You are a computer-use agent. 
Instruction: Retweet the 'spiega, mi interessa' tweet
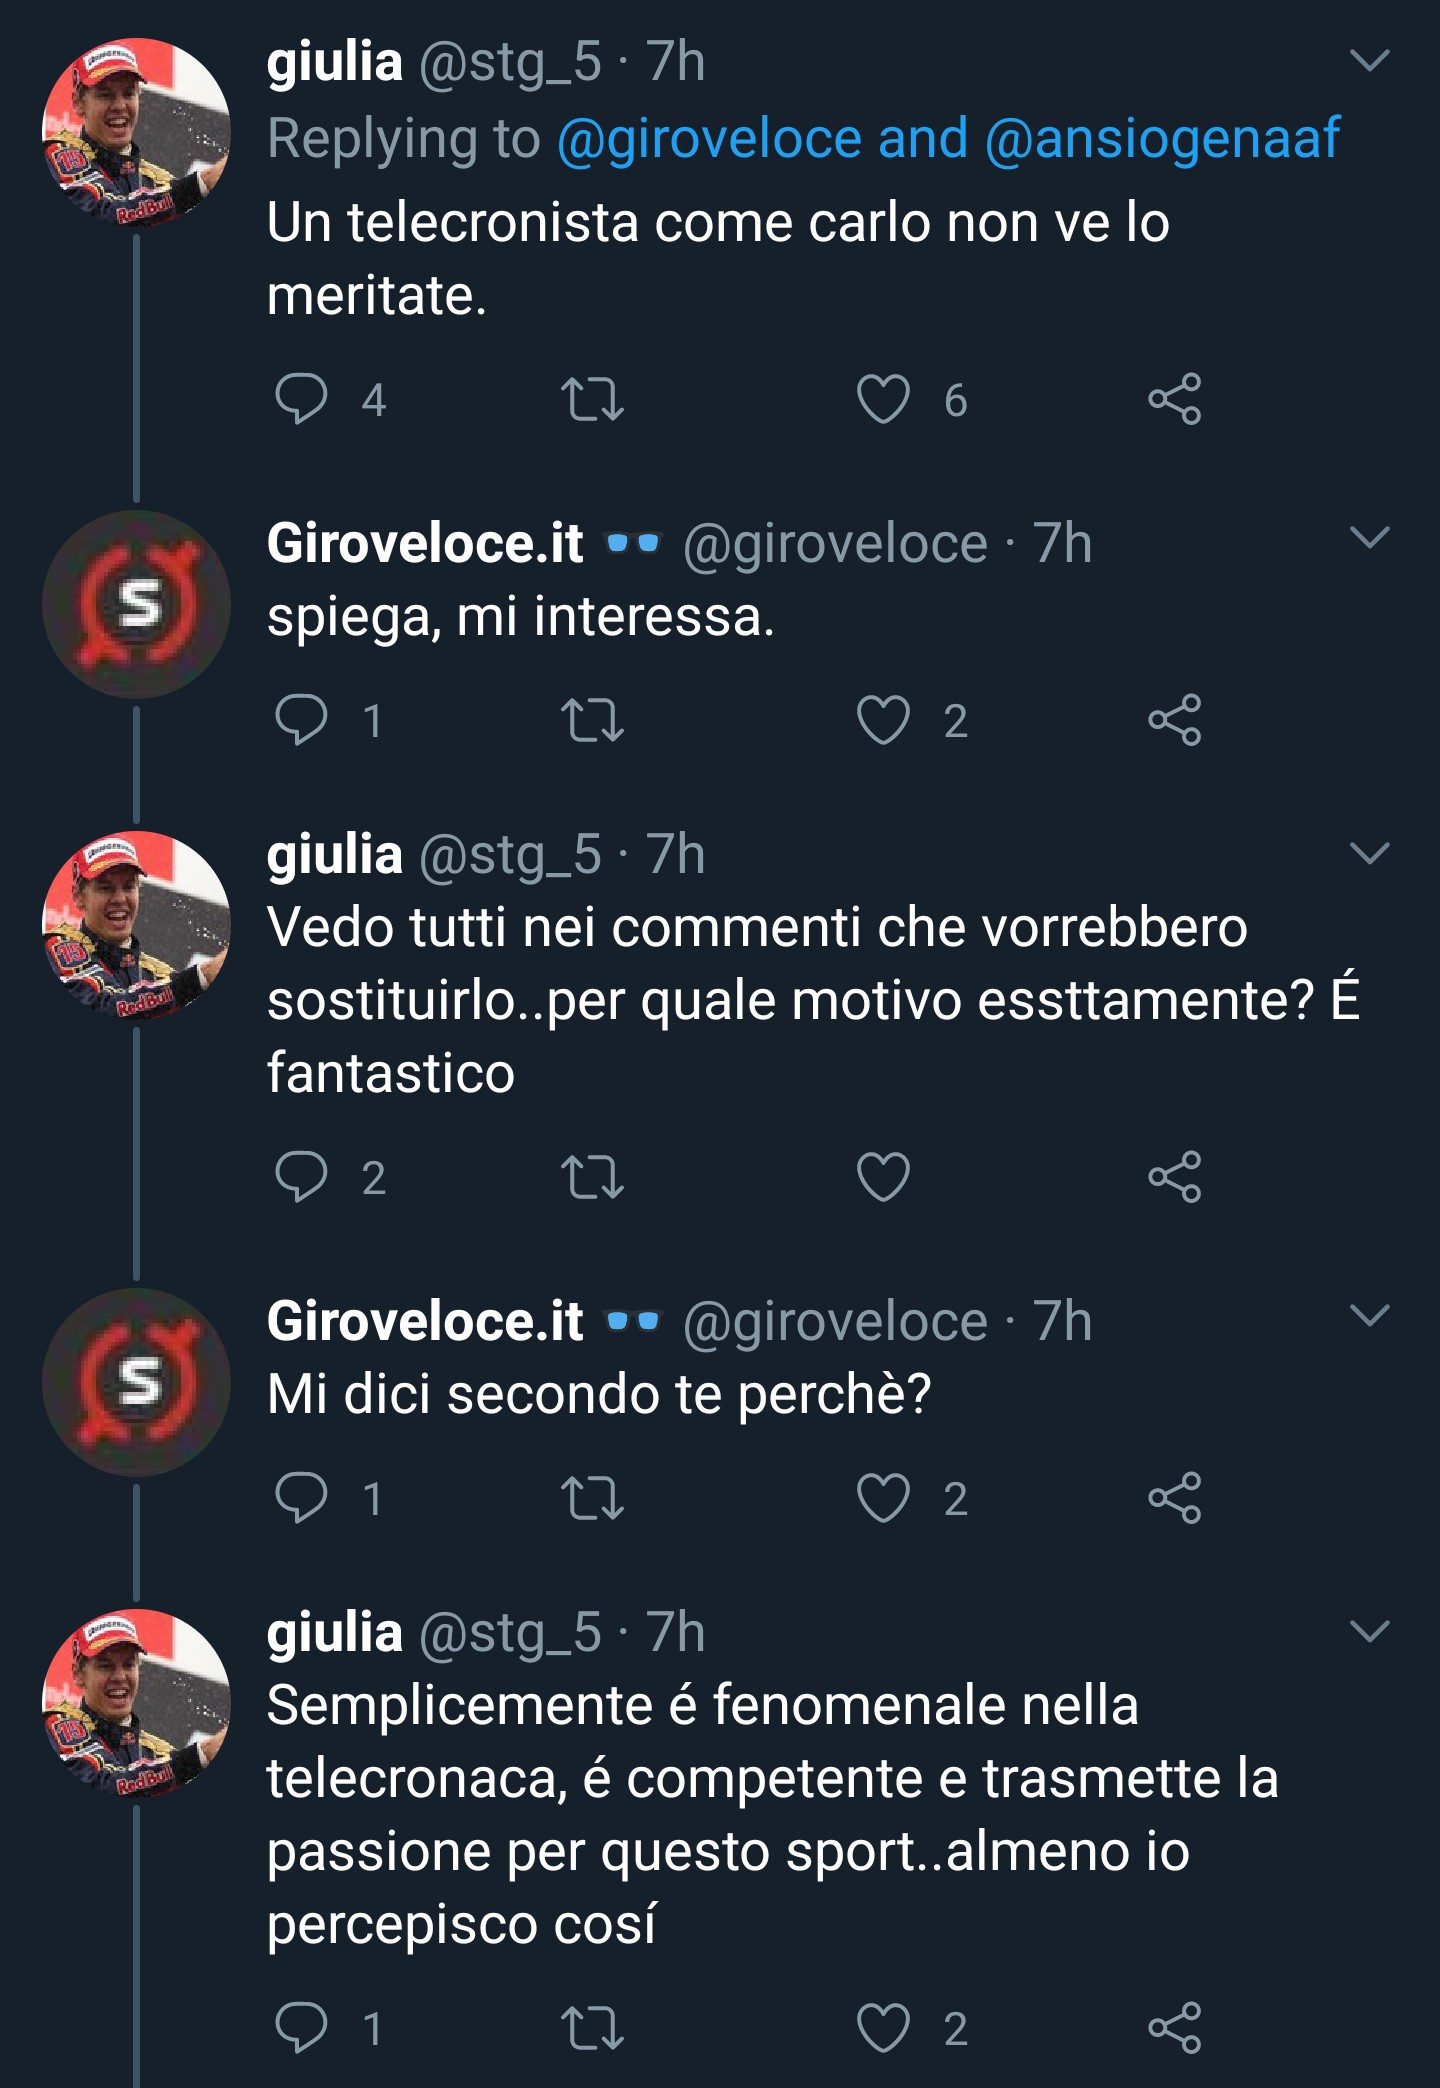click(x=592, y=720)
